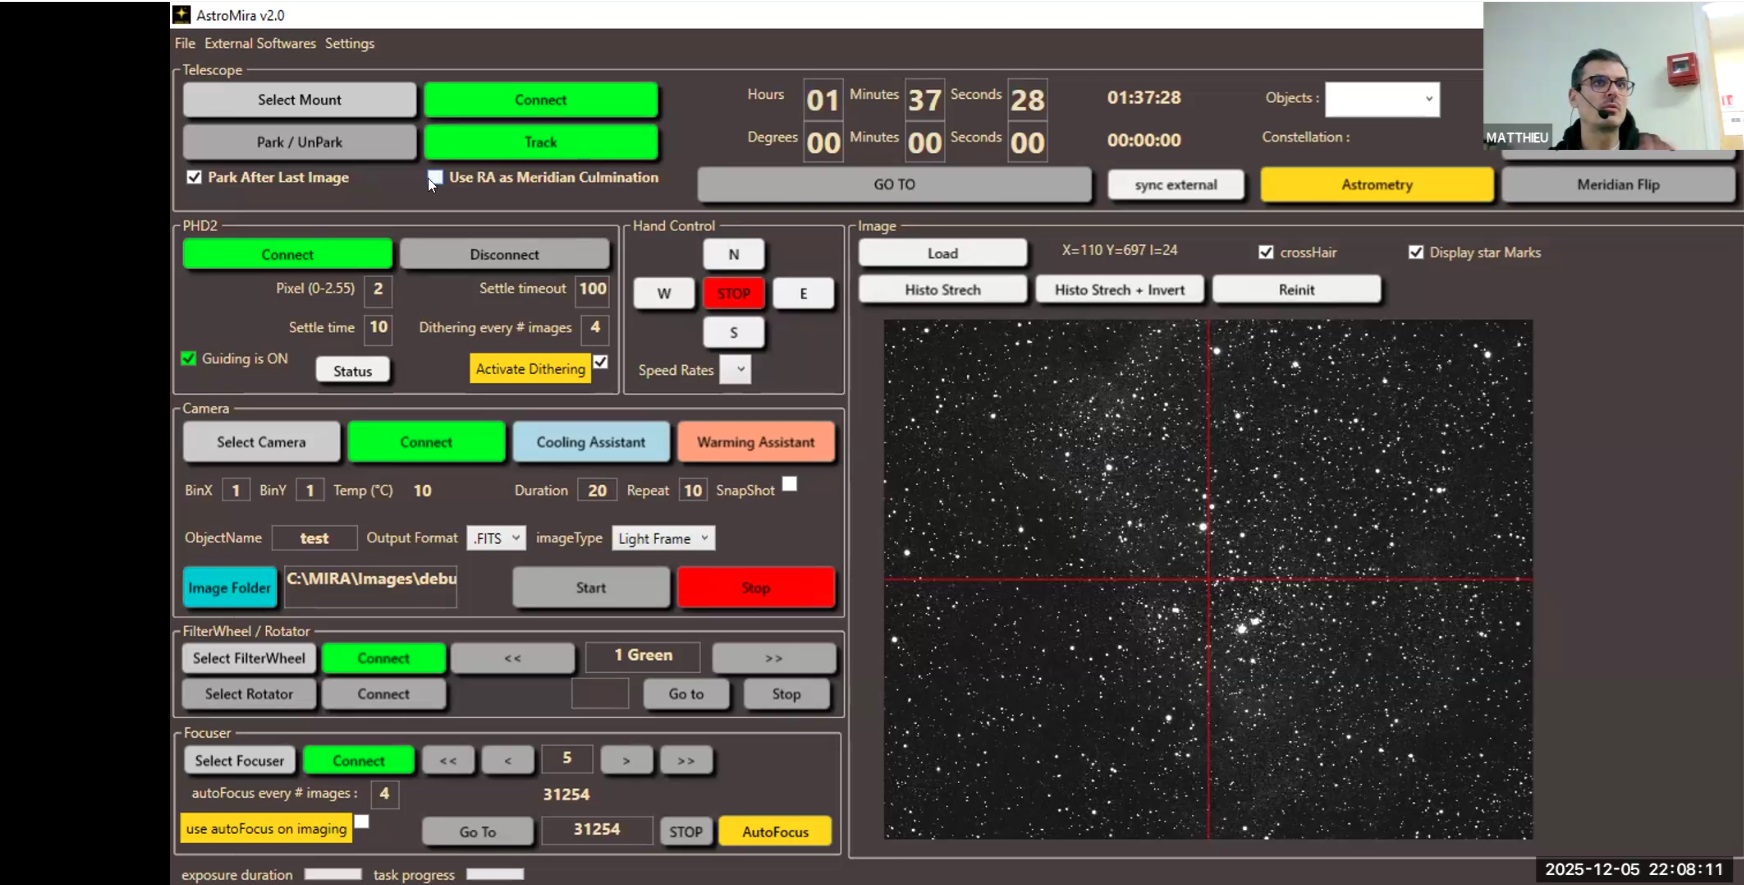Start the AutoFocus routine
This screenshot has width=1744, height=885.
(x=775, y=832)
